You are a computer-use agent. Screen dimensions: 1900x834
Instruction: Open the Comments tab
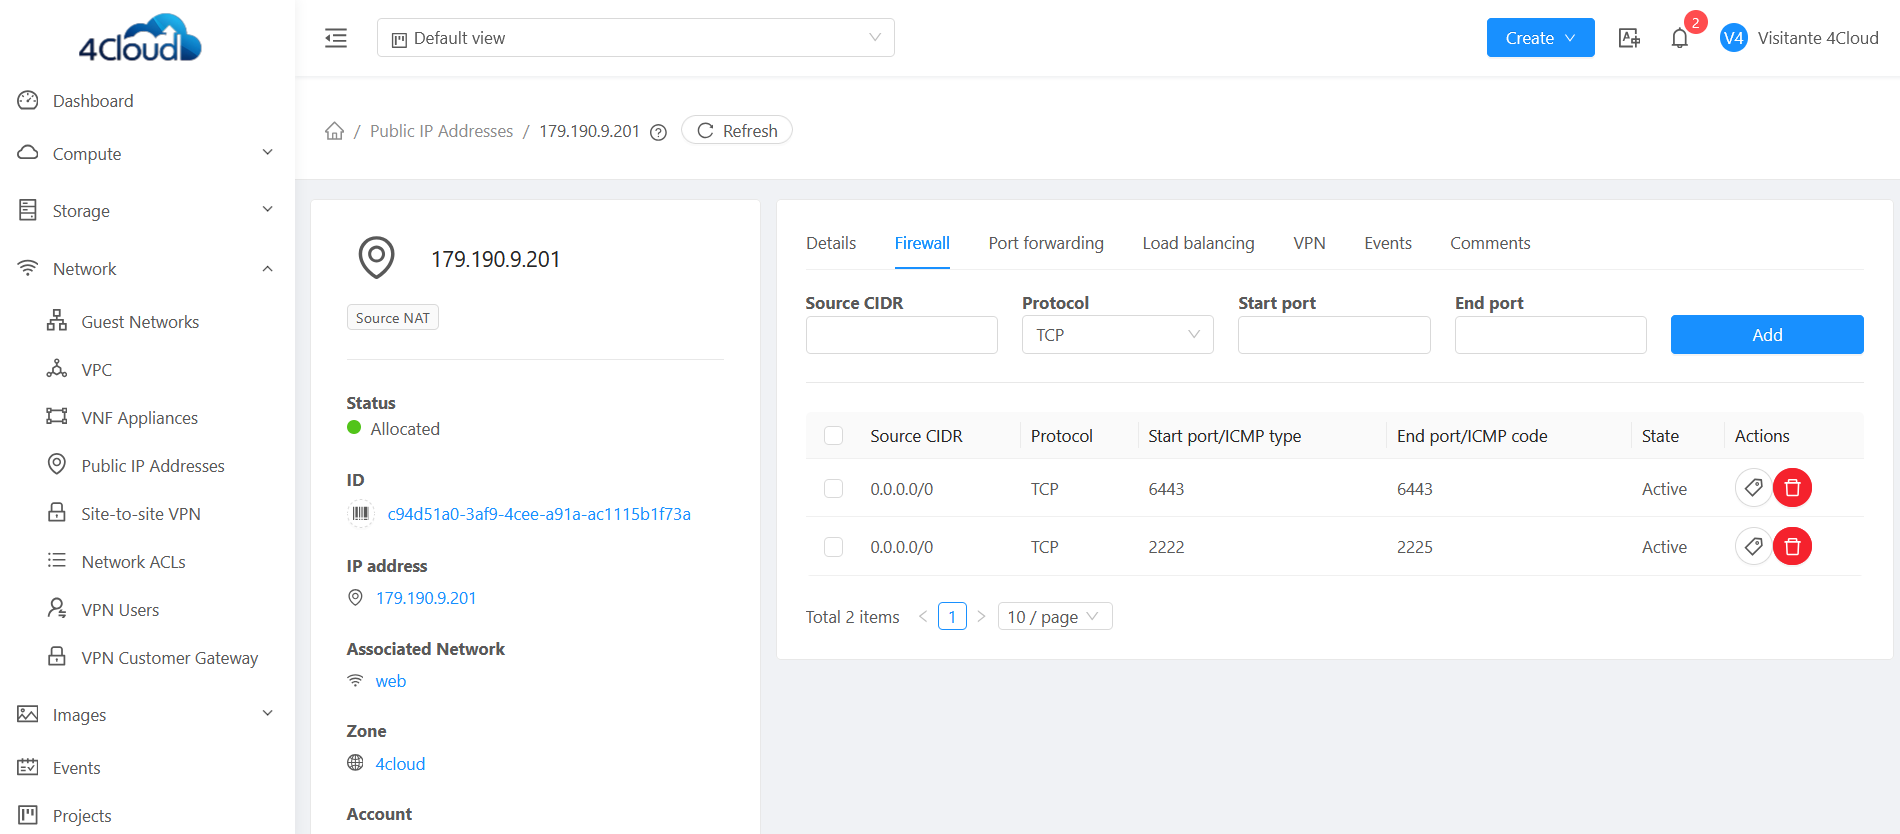tap(1490, 243)
